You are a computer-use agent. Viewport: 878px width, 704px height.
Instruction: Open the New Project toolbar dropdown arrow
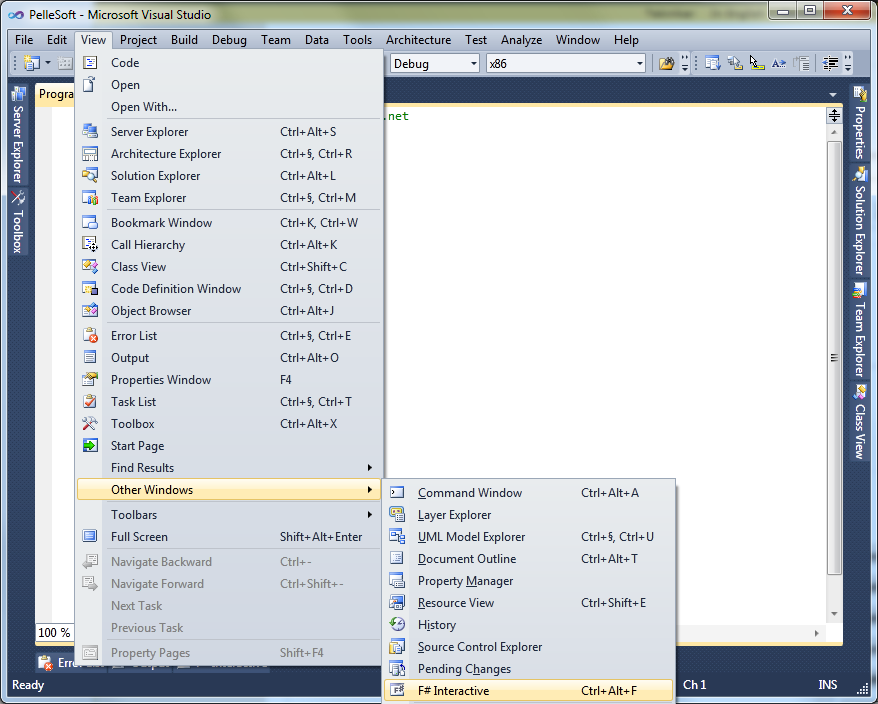click(48, 63)
